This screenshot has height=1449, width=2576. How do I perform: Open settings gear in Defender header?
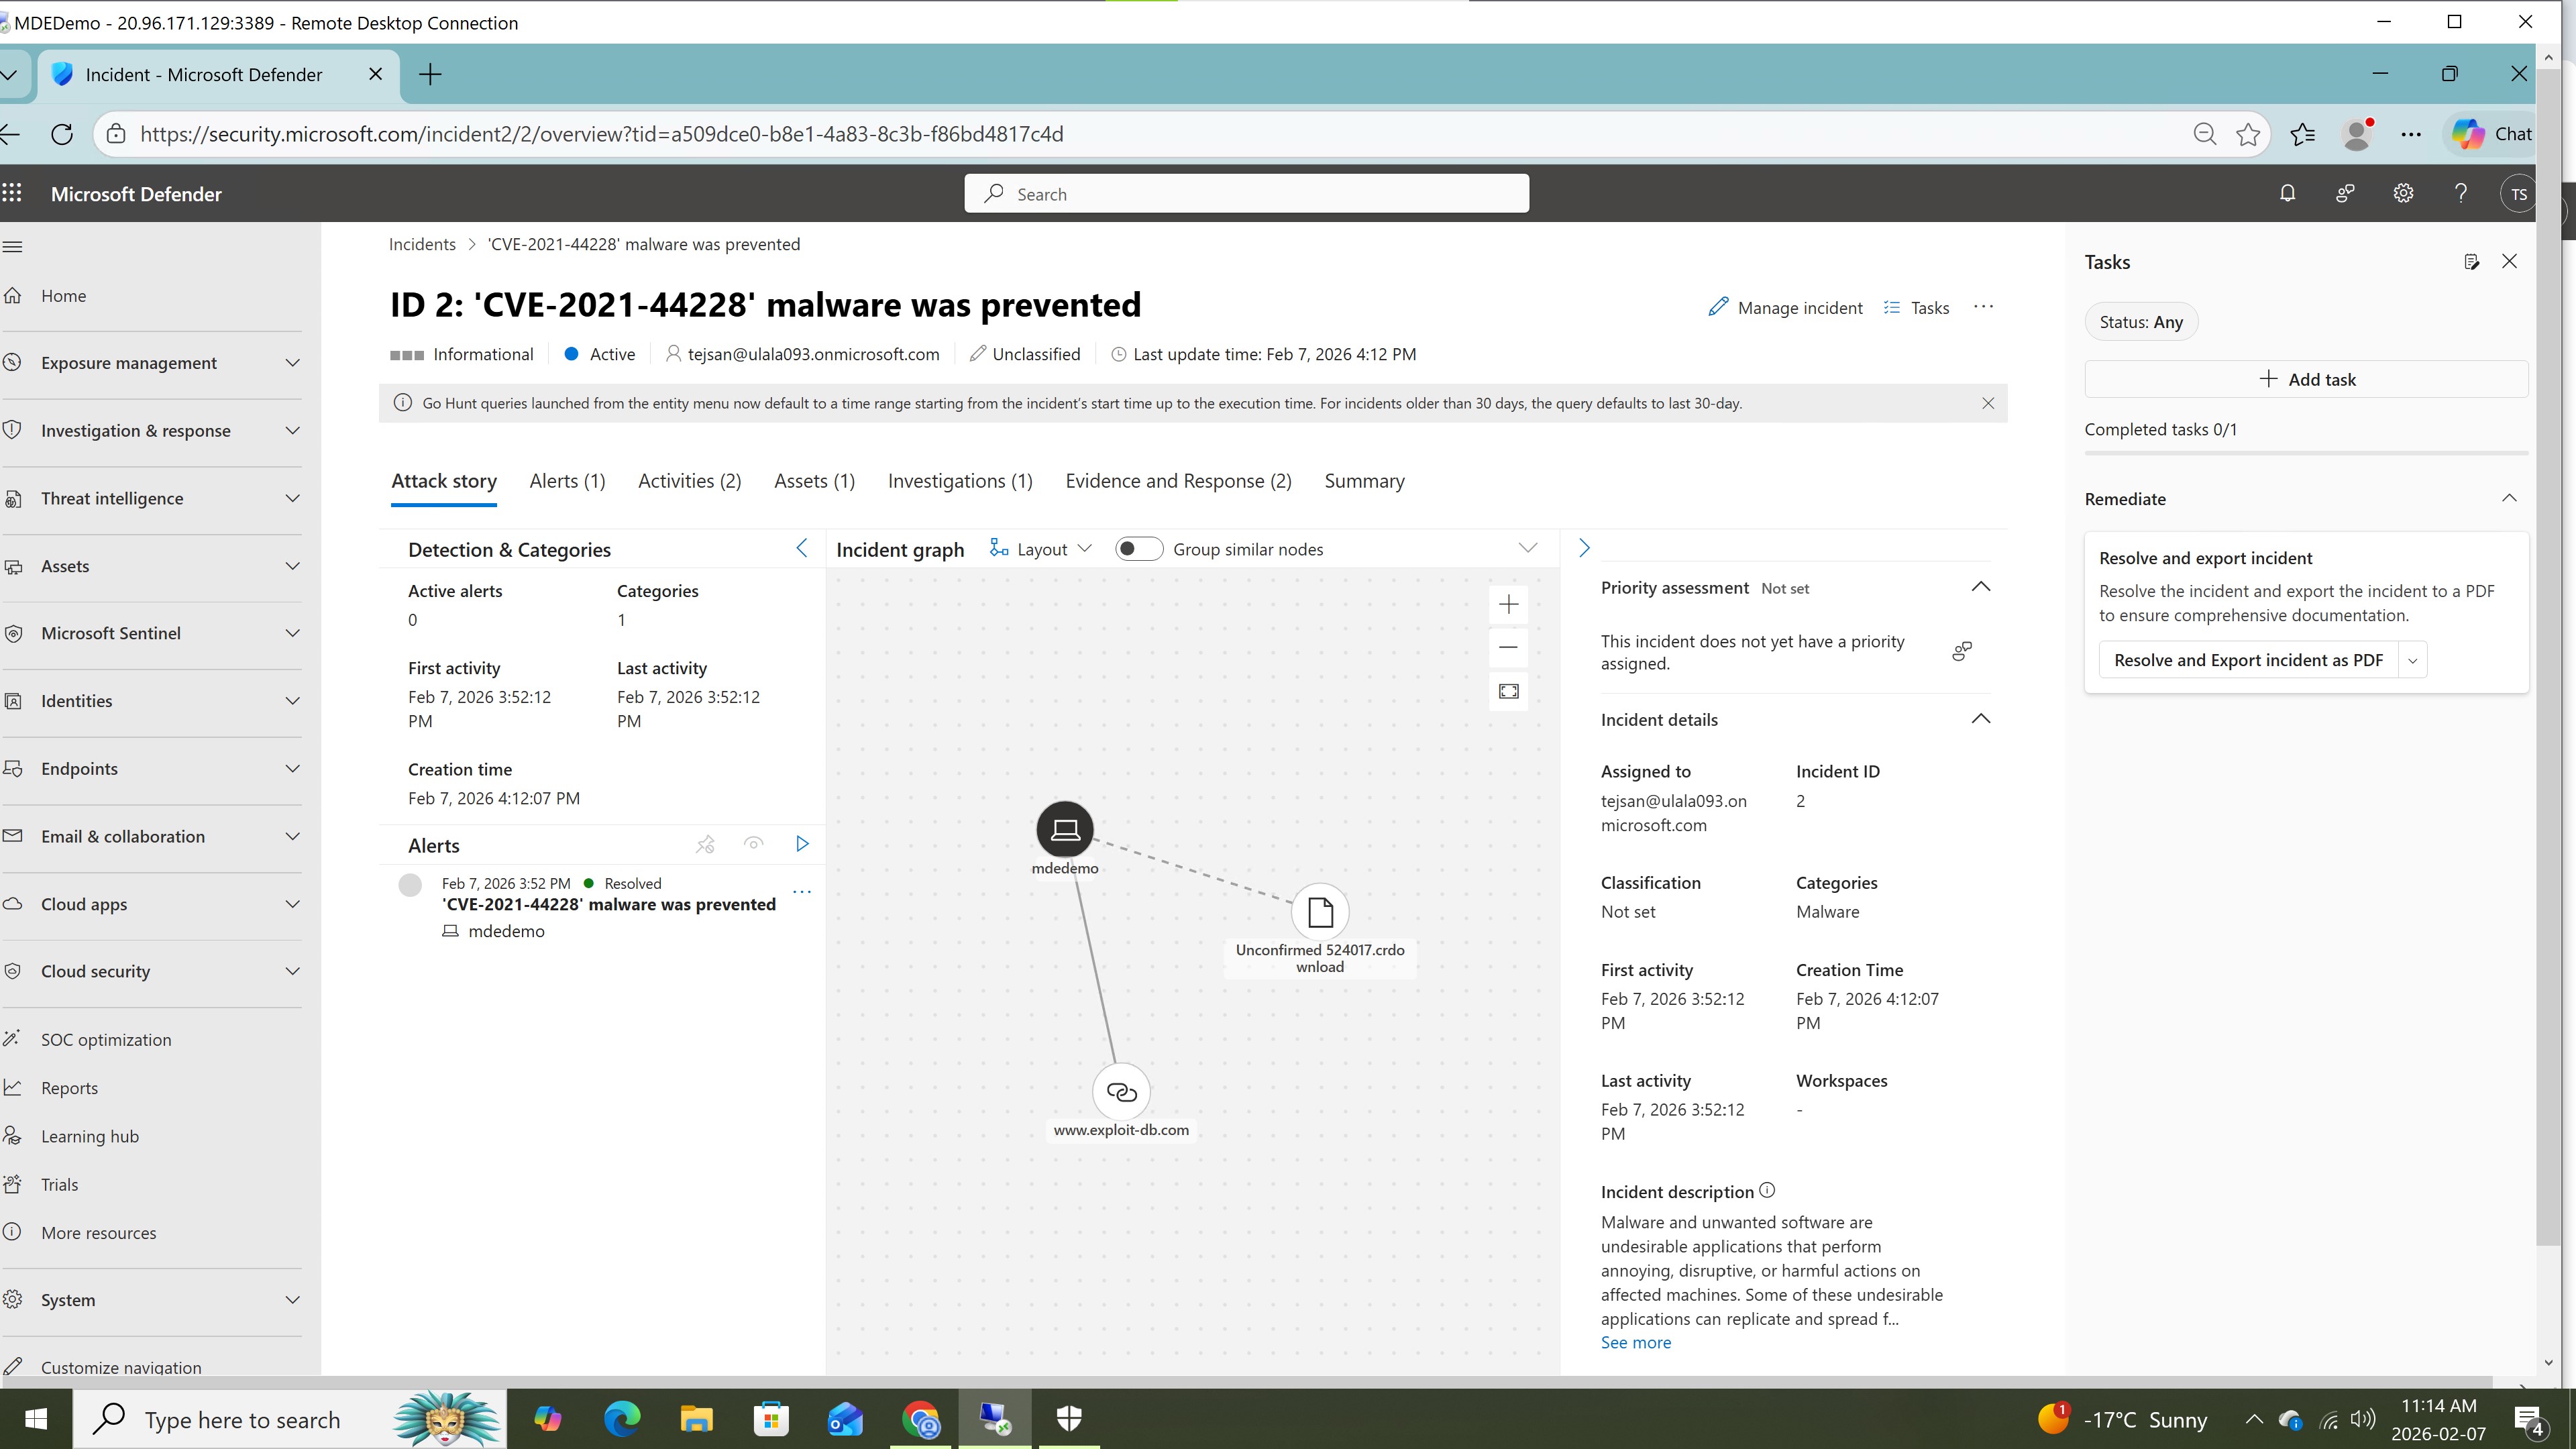(x=2403, y=194)
